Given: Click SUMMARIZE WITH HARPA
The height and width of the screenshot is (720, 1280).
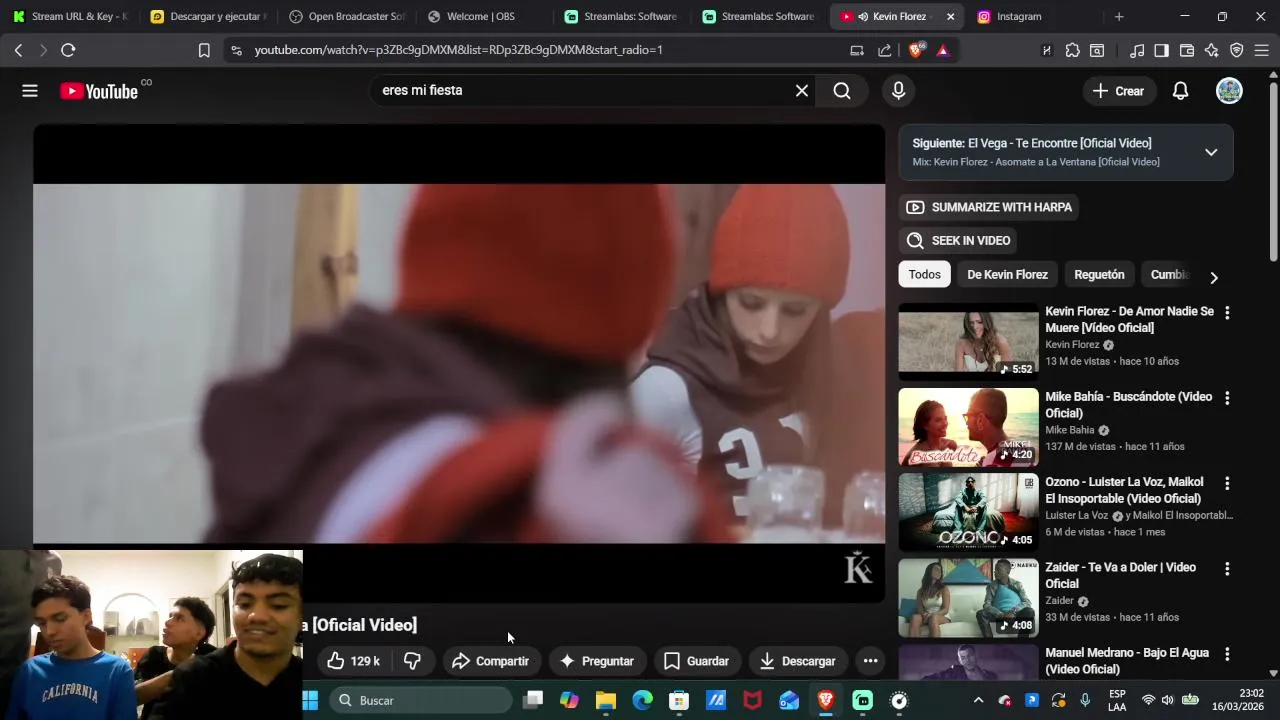Looking at the screenshot, I should tap(988, 207).
